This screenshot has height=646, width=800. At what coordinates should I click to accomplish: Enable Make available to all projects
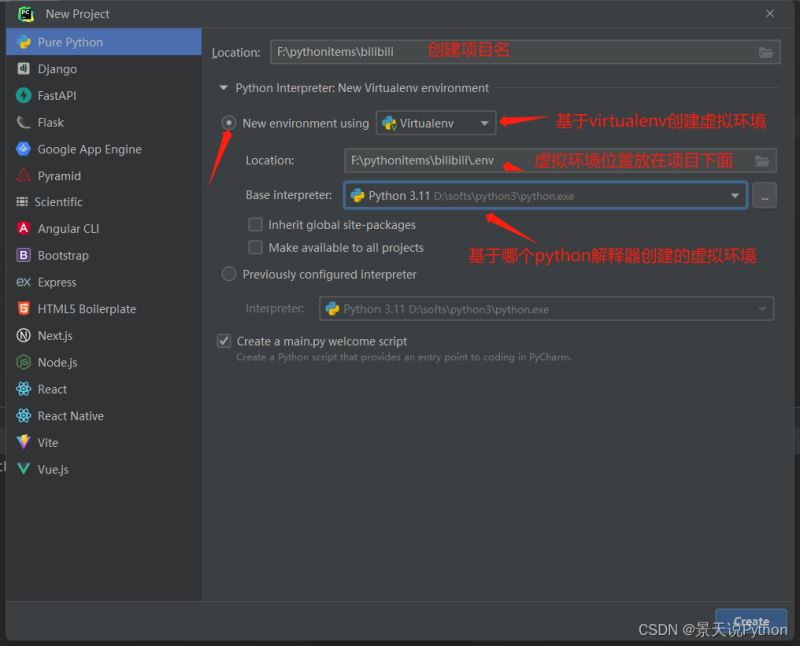(255, 247)
